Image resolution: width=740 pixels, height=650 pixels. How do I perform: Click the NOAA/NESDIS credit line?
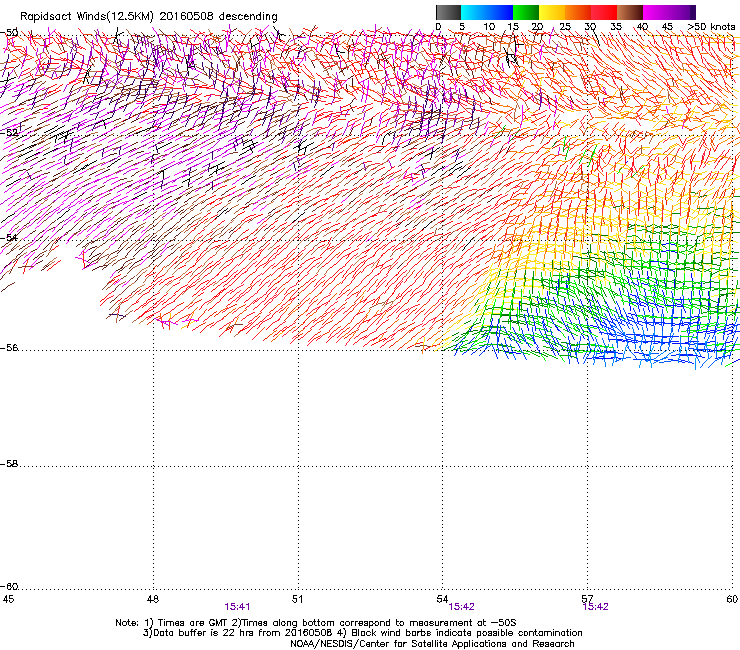click(432, 644)
